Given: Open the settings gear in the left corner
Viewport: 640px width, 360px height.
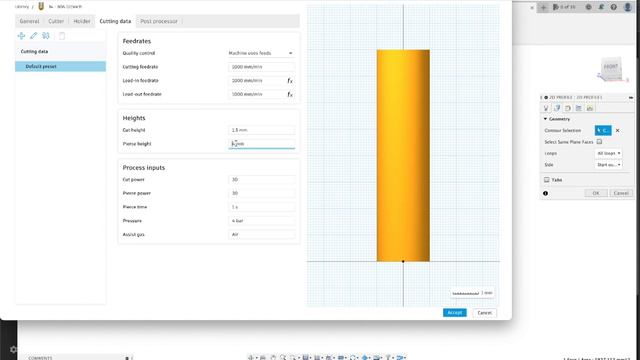Looking at the screenshot, I should pos(13,349).
